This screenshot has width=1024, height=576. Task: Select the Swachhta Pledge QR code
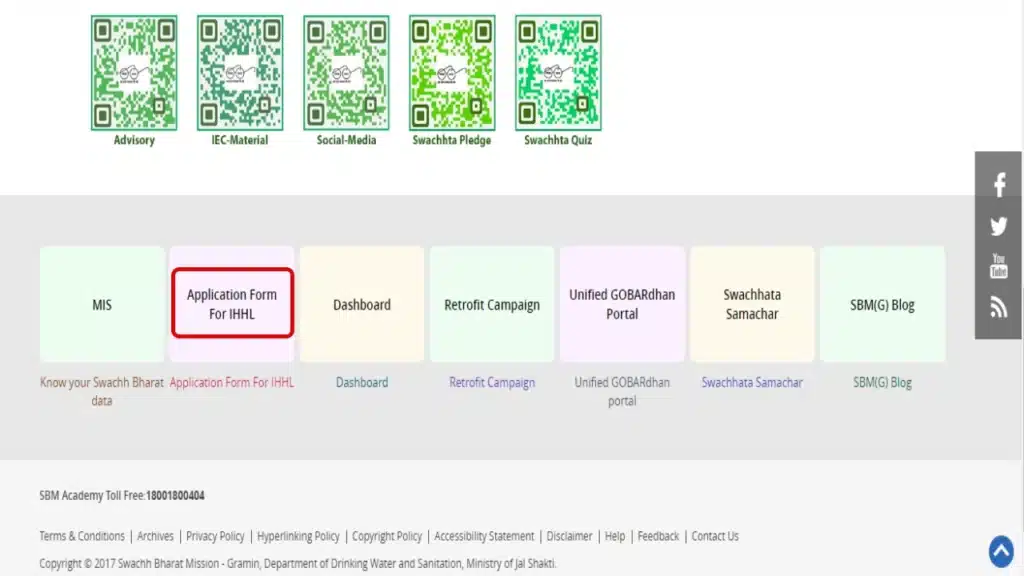click(x=452, y=72)
